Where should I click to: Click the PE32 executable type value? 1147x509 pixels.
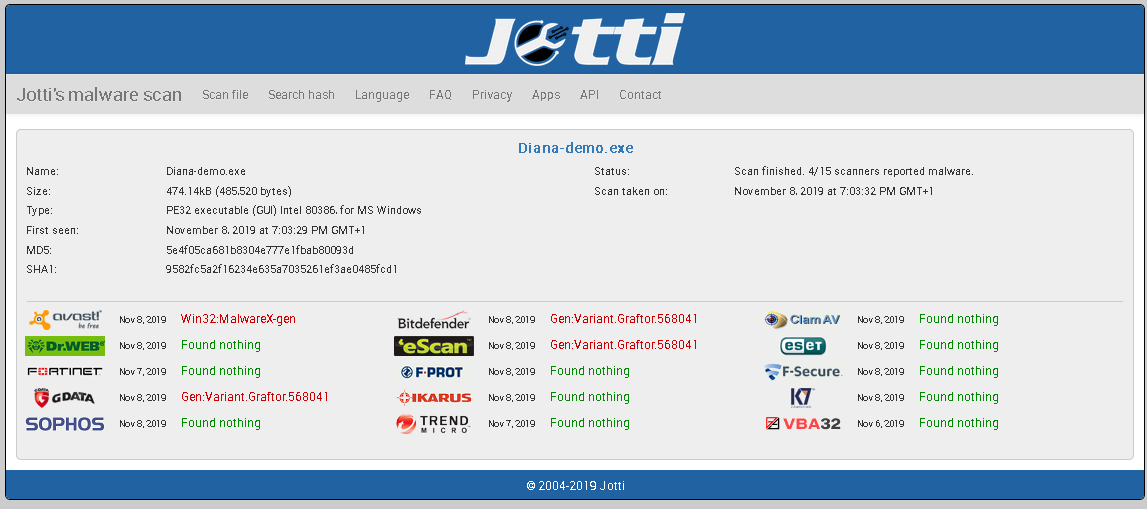[x=294, y=211]
